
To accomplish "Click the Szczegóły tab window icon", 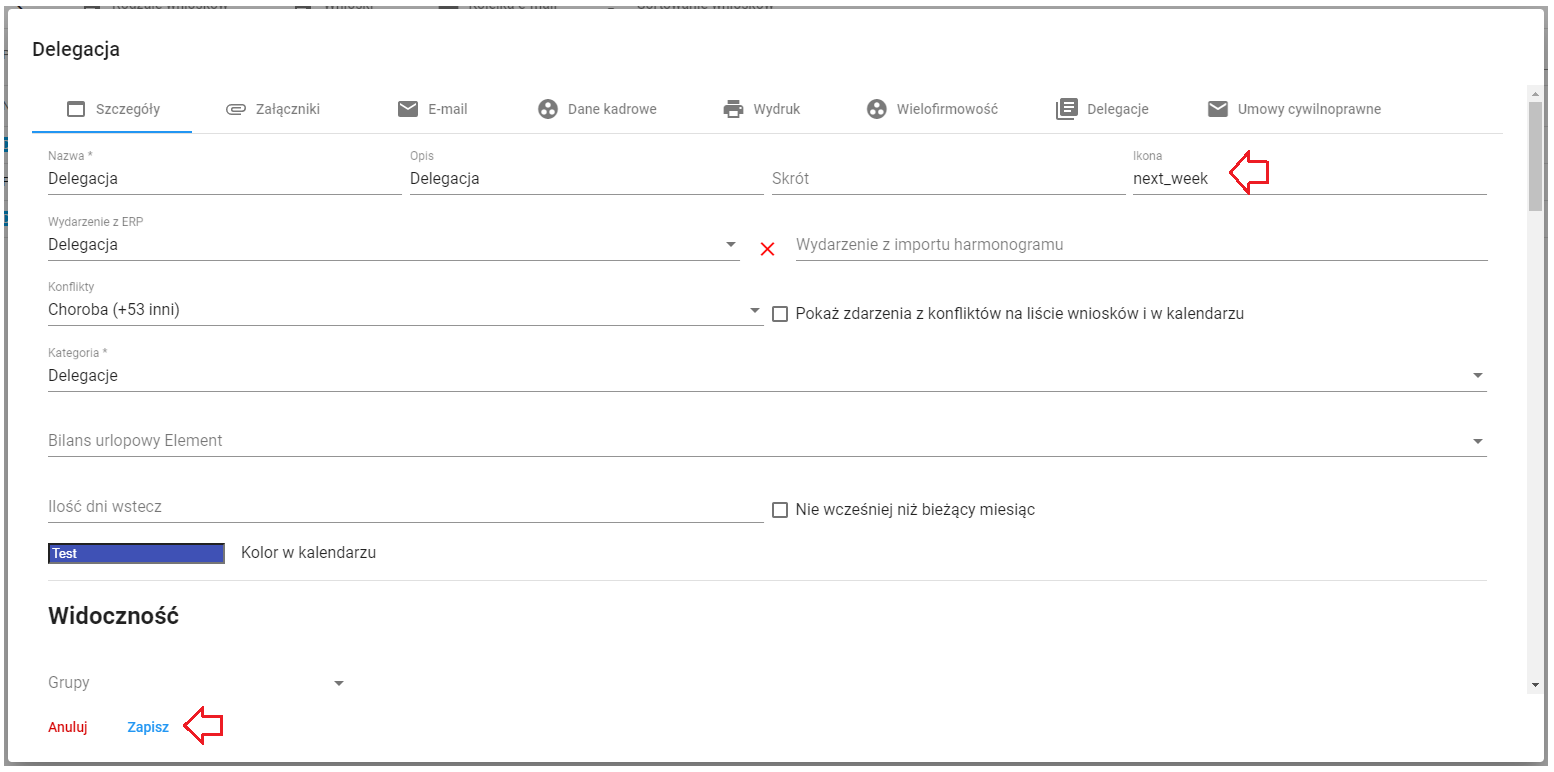I will [x=76, y=109].
